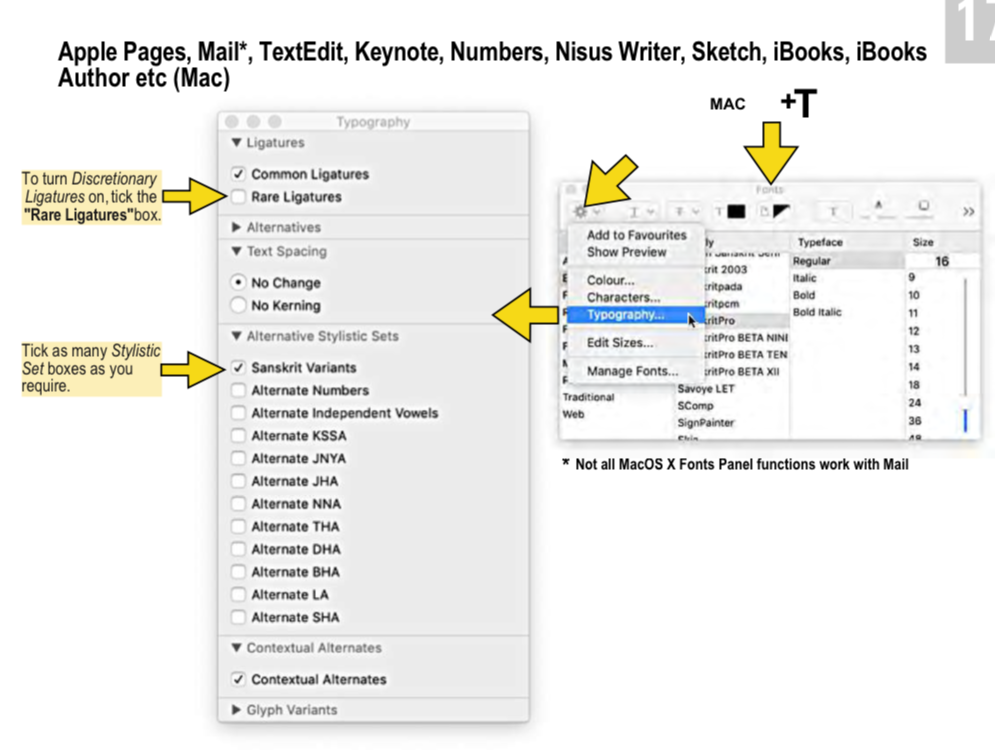Toggle the Contextual Alternates checkbox
The height and width of the screenshot is (750, 995).
(239, 679)
